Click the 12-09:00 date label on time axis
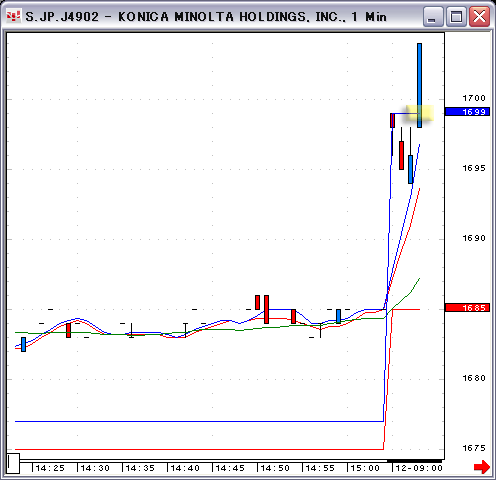Viewport: 496px width, 480px height. (419, 468)
